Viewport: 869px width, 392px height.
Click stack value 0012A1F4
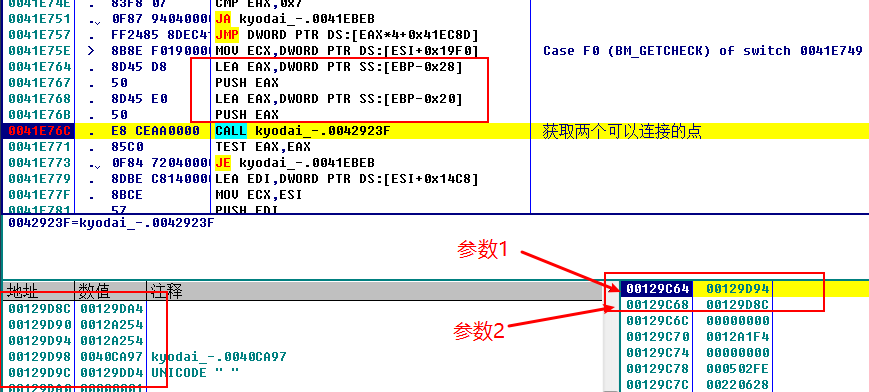pos(738,337)
